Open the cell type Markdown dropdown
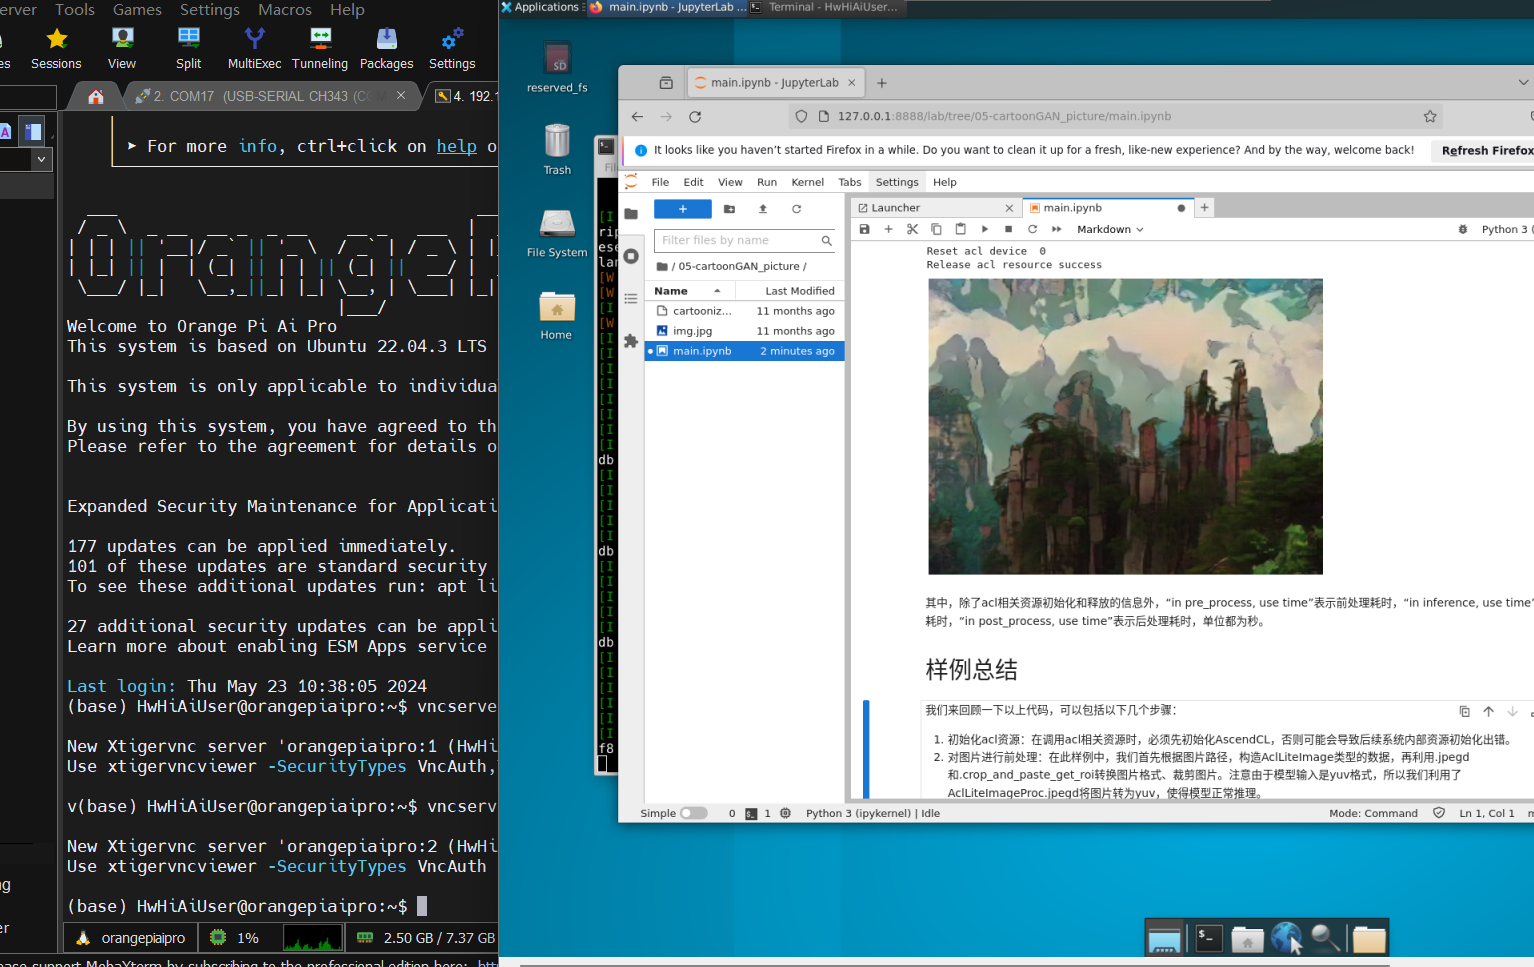This screenshot has height=967, width=1534. point(1110,229)
